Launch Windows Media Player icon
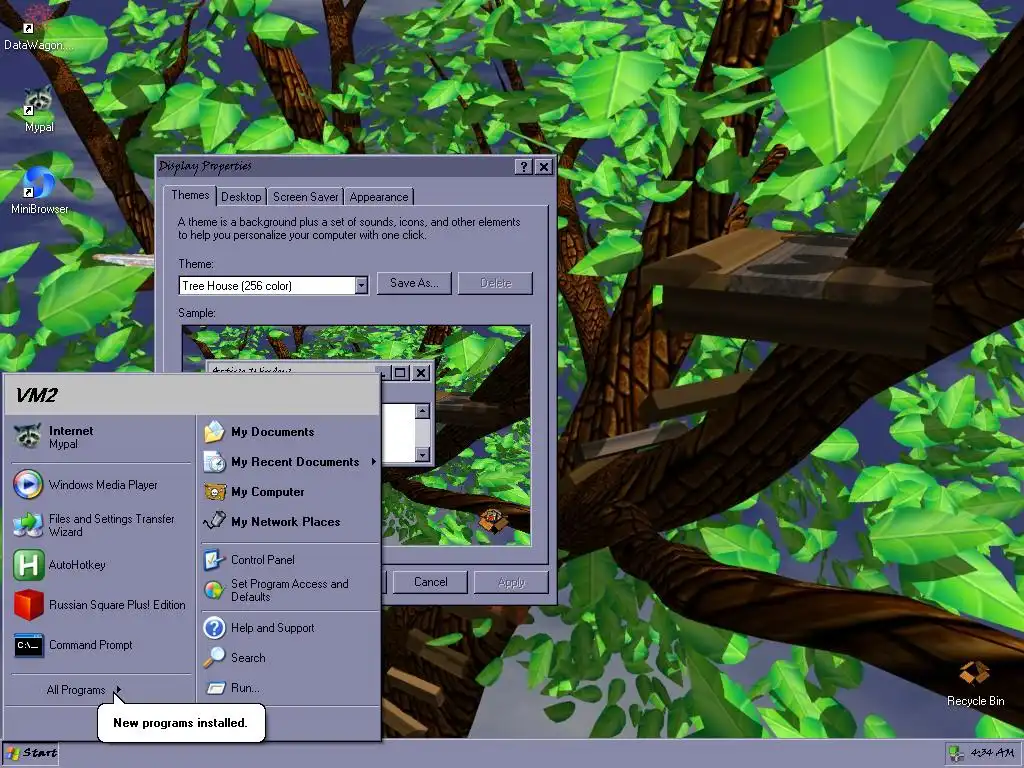 [x=28, y=485]
